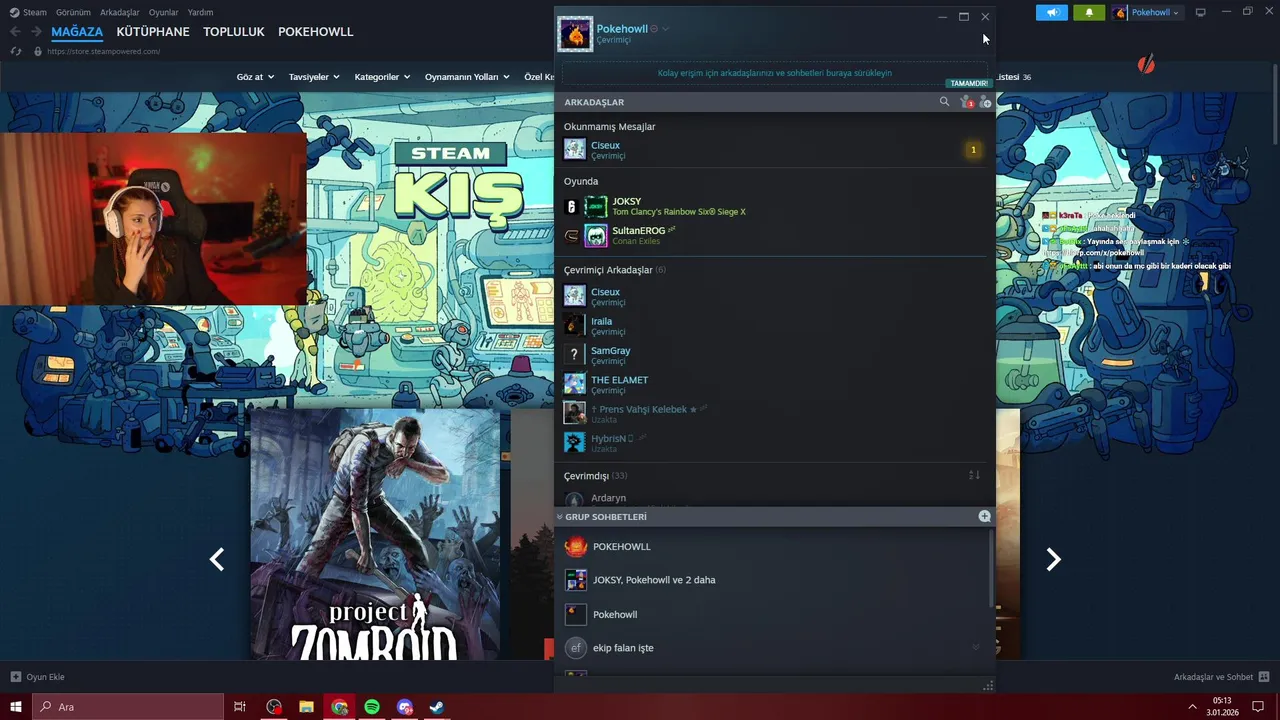Open the POKEHOWLL group chat
Image resolution: width=1280 pixels, height=720 pixels.
[x=773, y=547]
